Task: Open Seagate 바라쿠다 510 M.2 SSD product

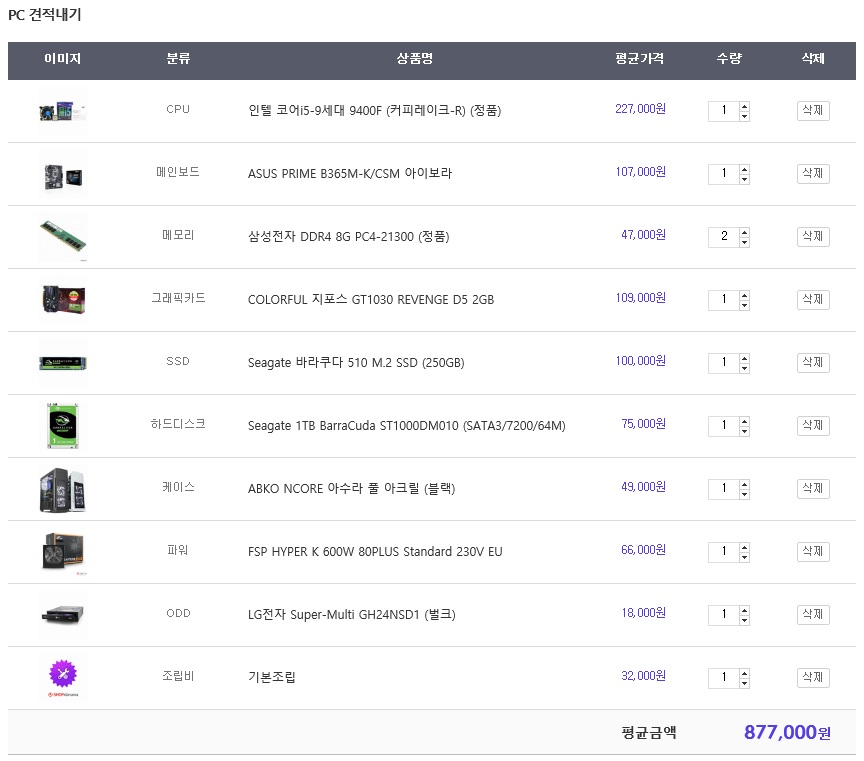Action: point(356,362)
